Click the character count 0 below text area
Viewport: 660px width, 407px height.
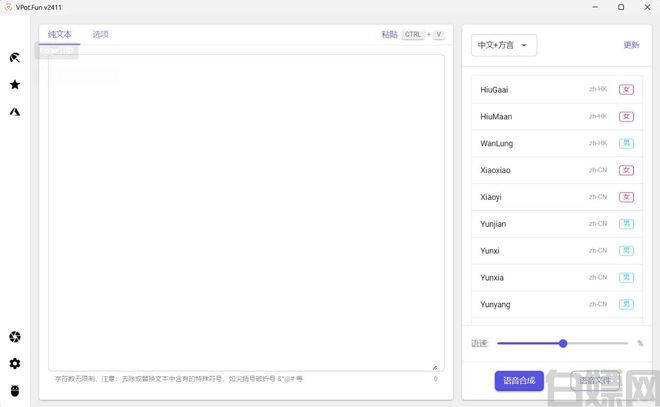(436, 379)
